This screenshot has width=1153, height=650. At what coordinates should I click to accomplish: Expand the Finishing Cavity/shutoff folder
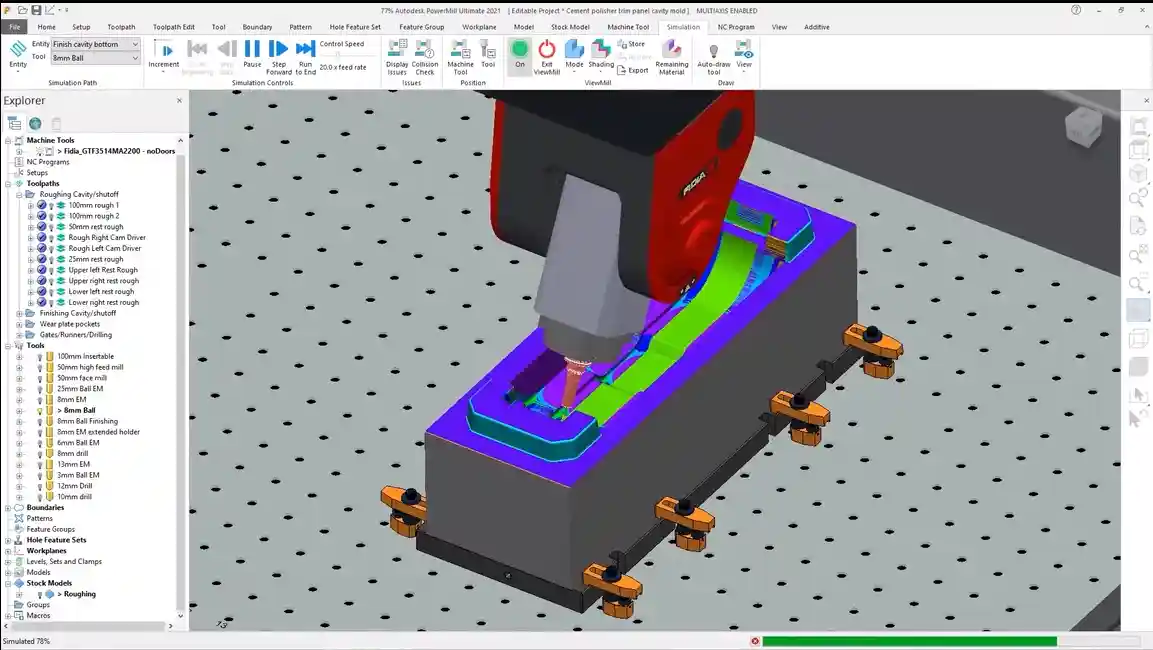click(19, 313)
